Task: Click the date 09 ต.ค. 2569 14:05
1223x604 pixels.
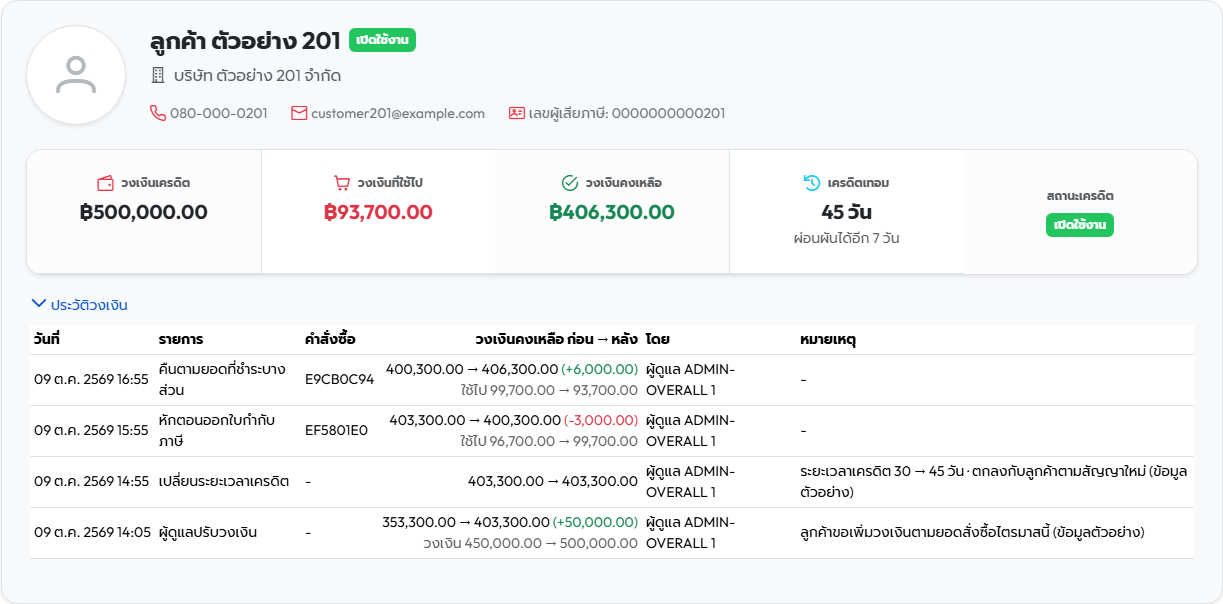Action: (91, 532)
